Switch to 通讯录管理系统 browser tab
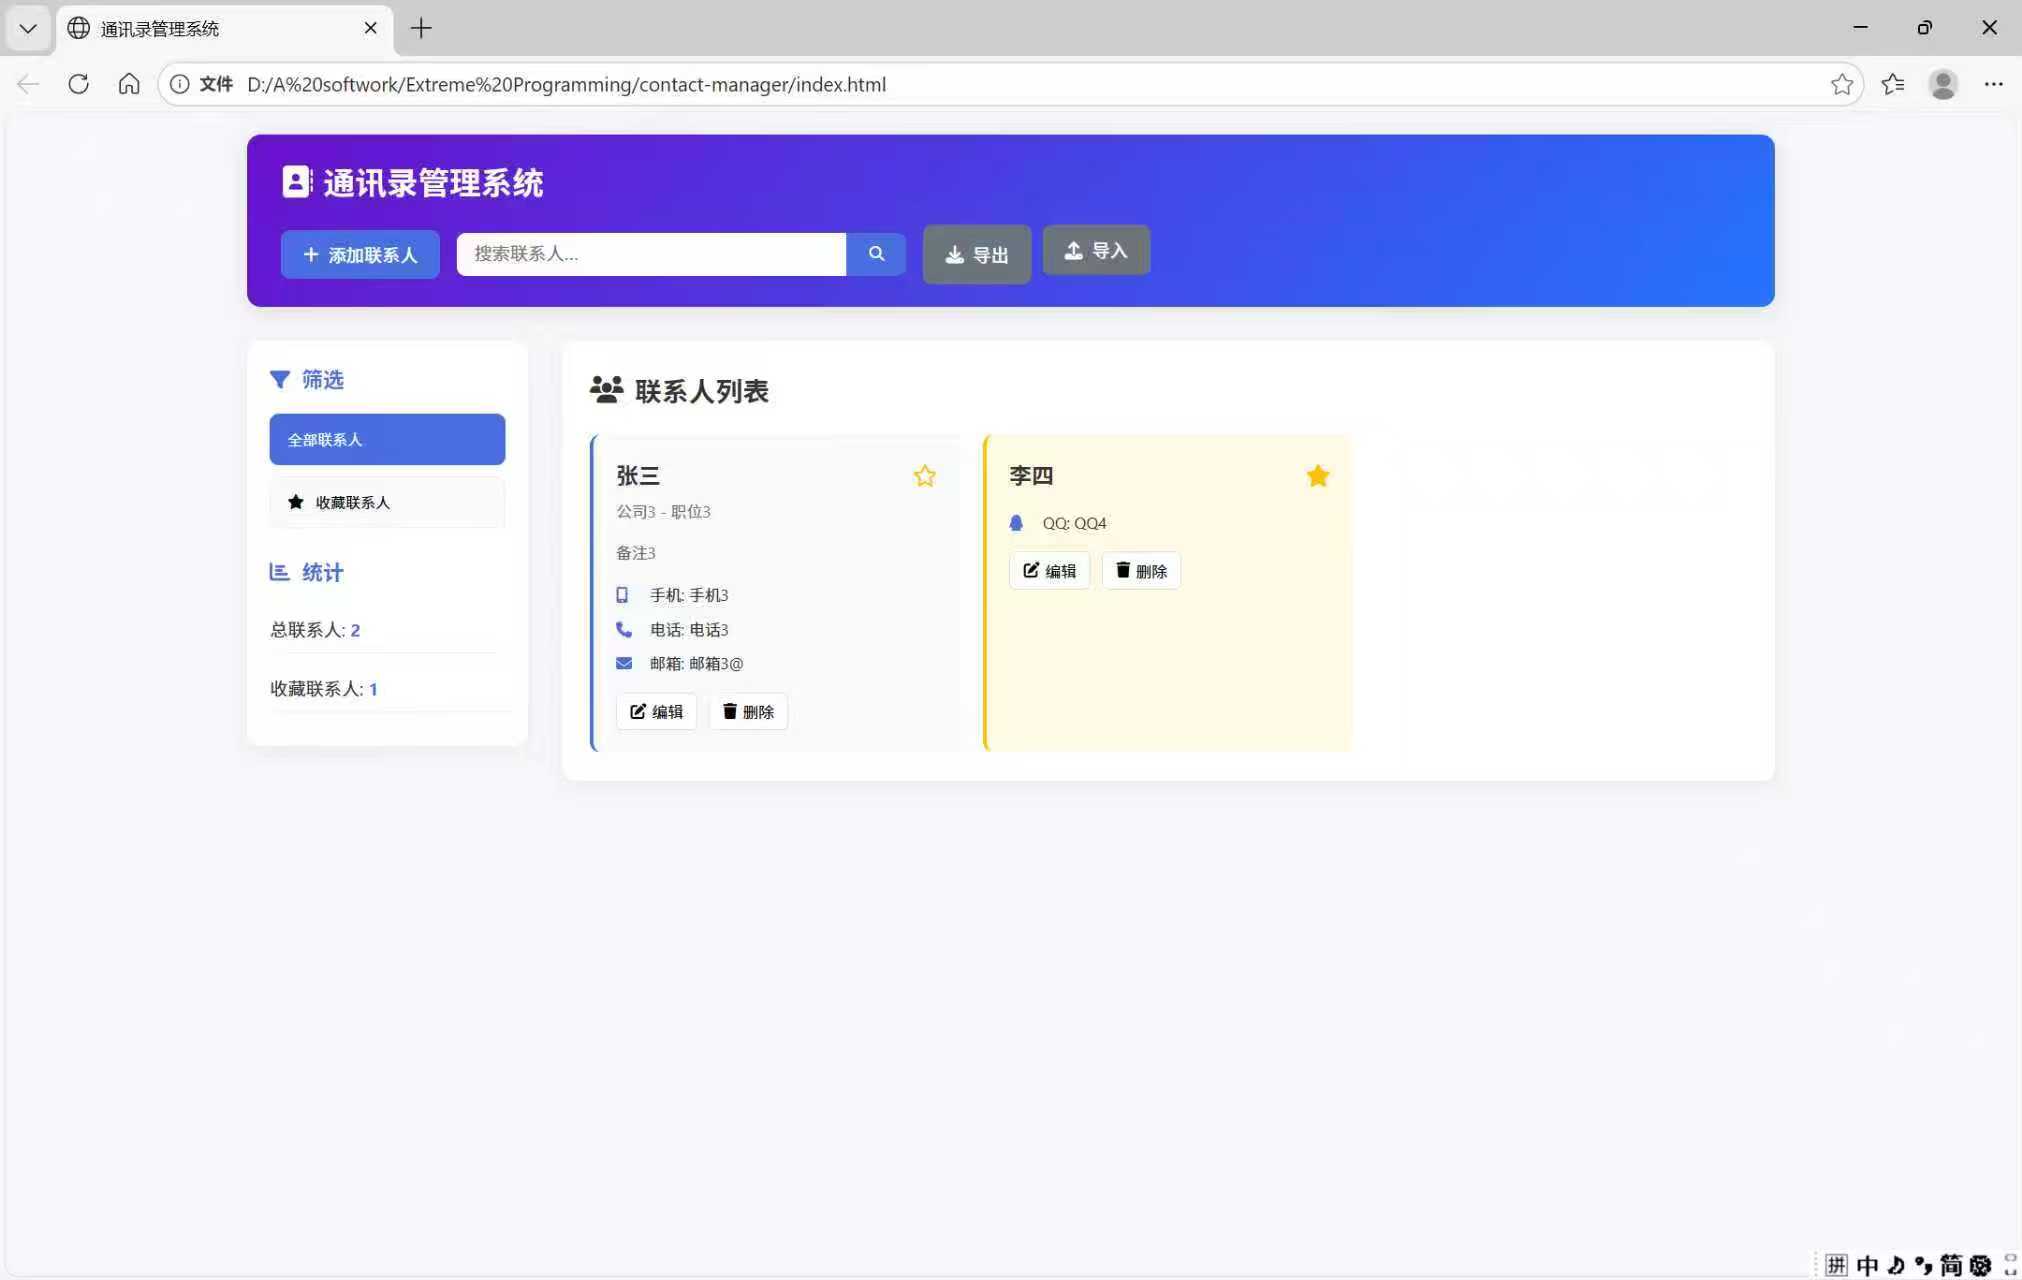The image size is (2022, 1280). click(225, 28)
